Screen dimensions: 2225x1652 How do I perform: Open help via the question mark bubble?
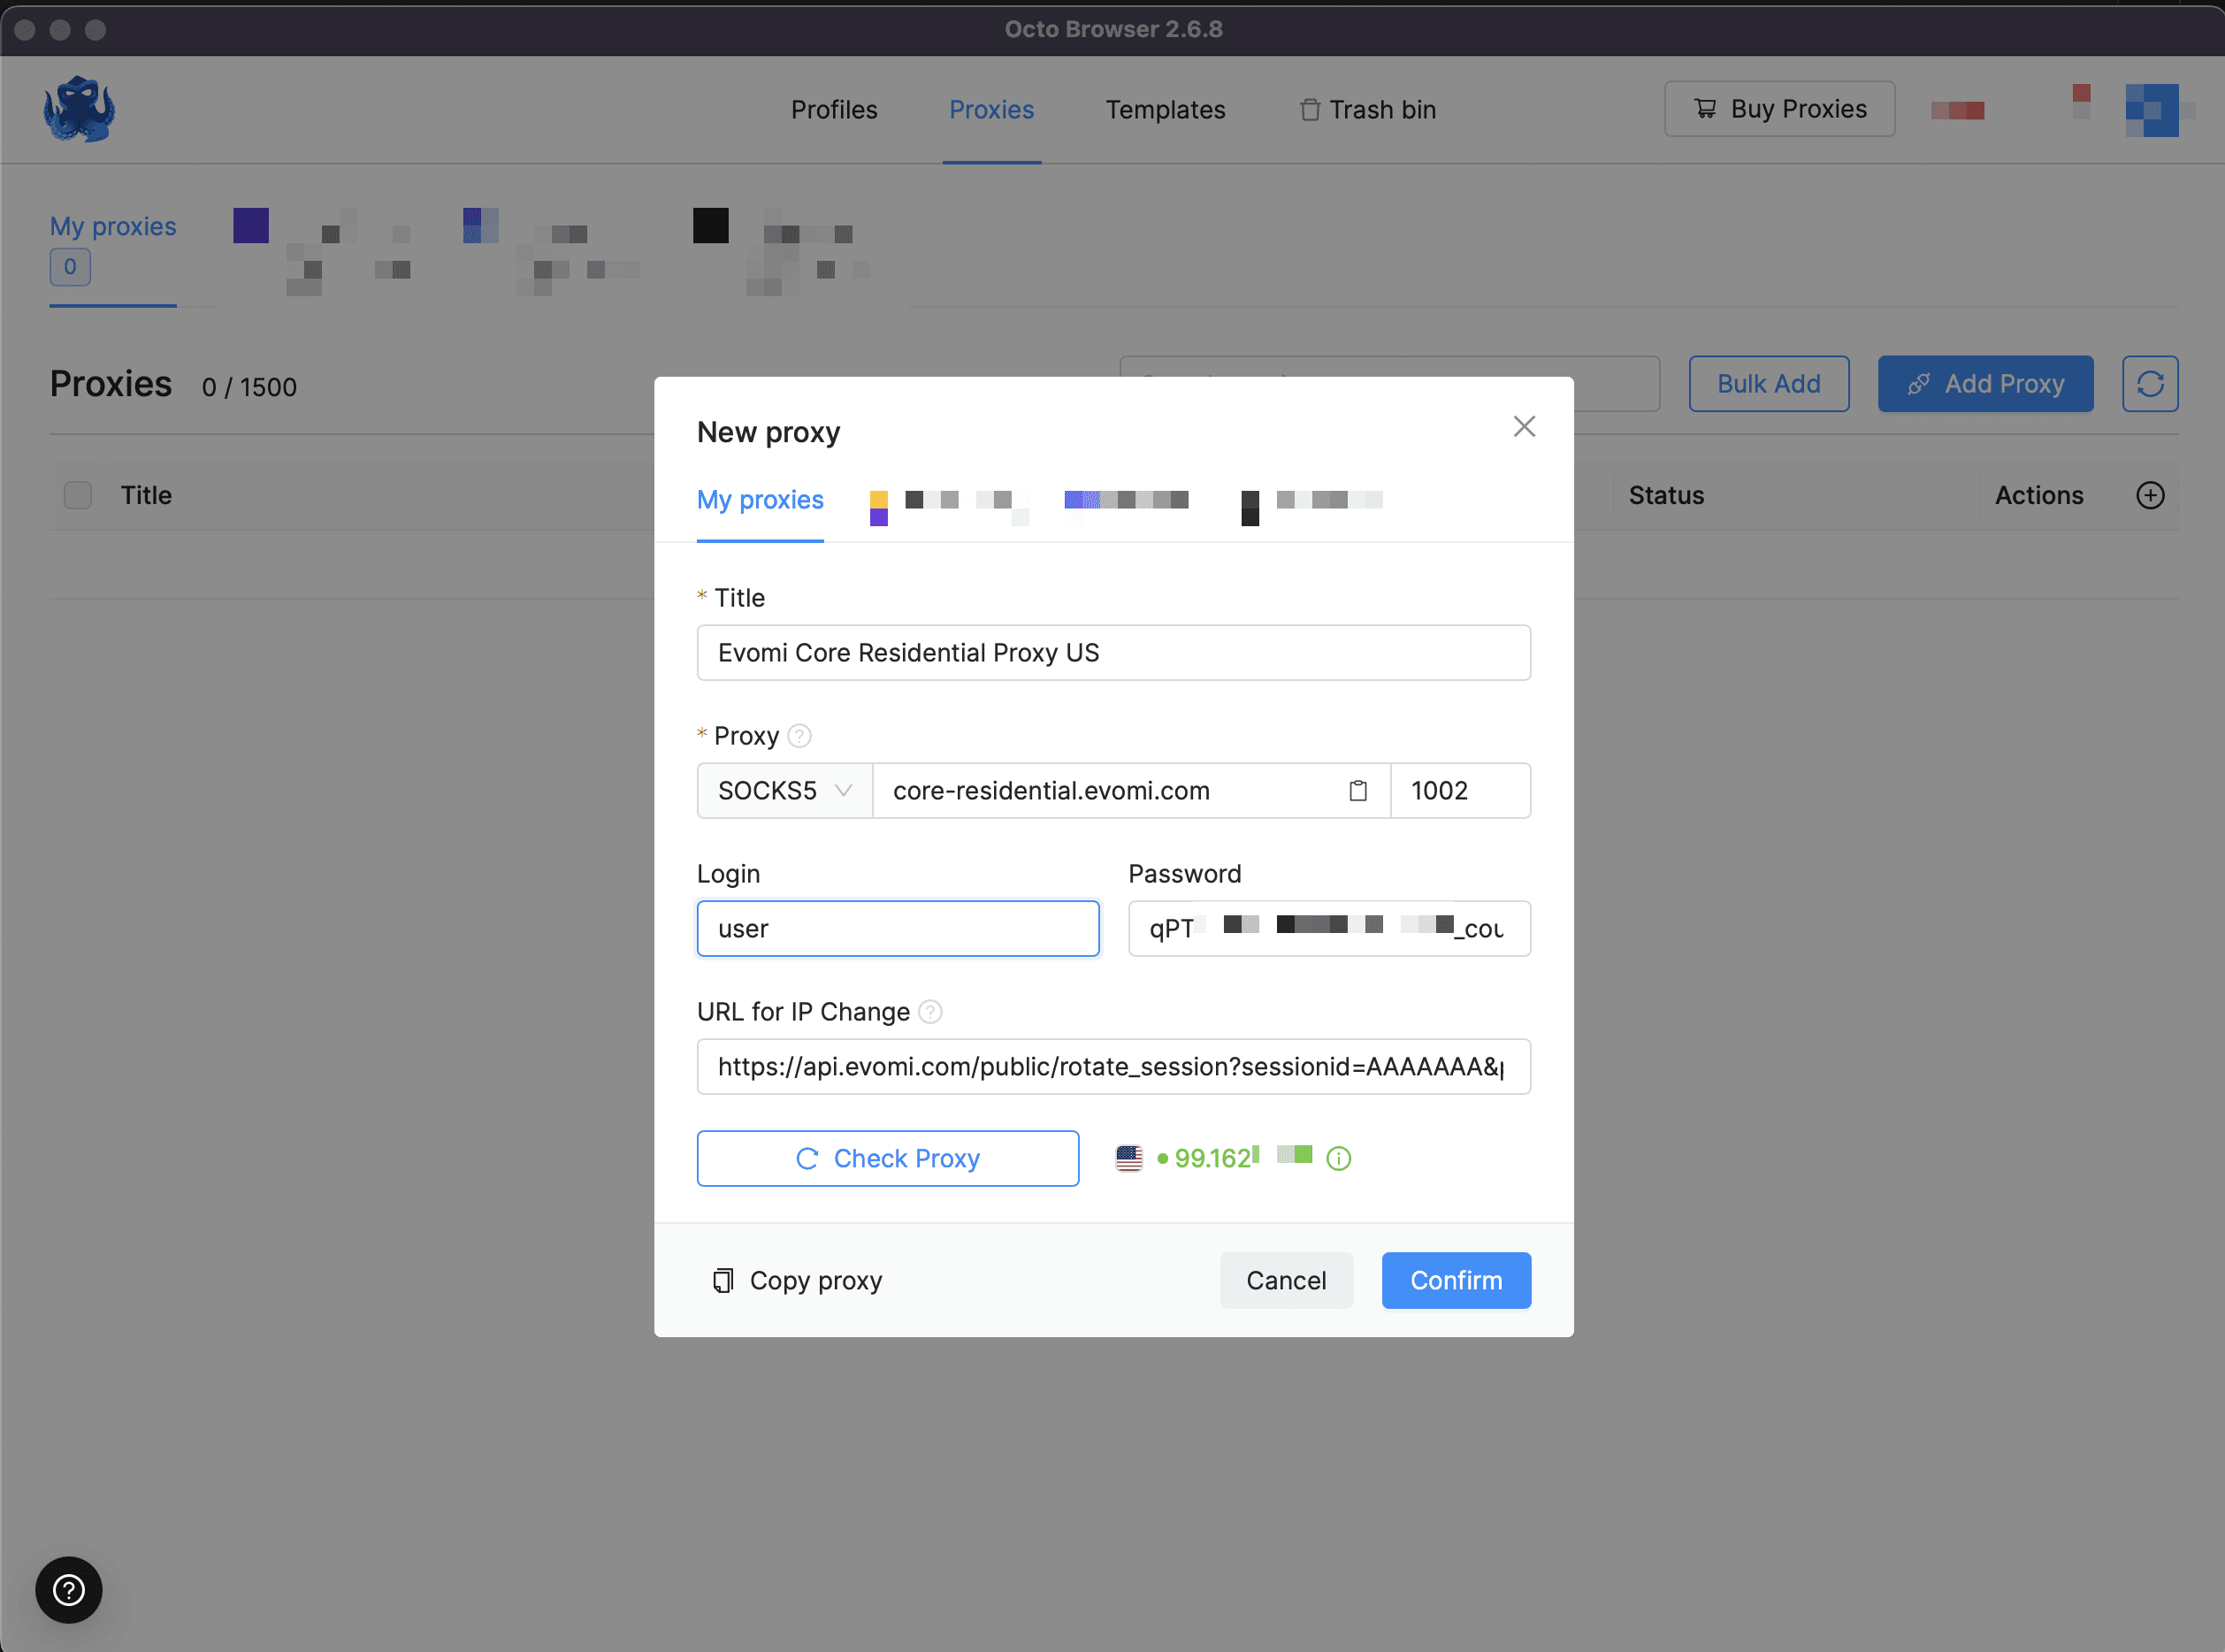(69, 1590)
